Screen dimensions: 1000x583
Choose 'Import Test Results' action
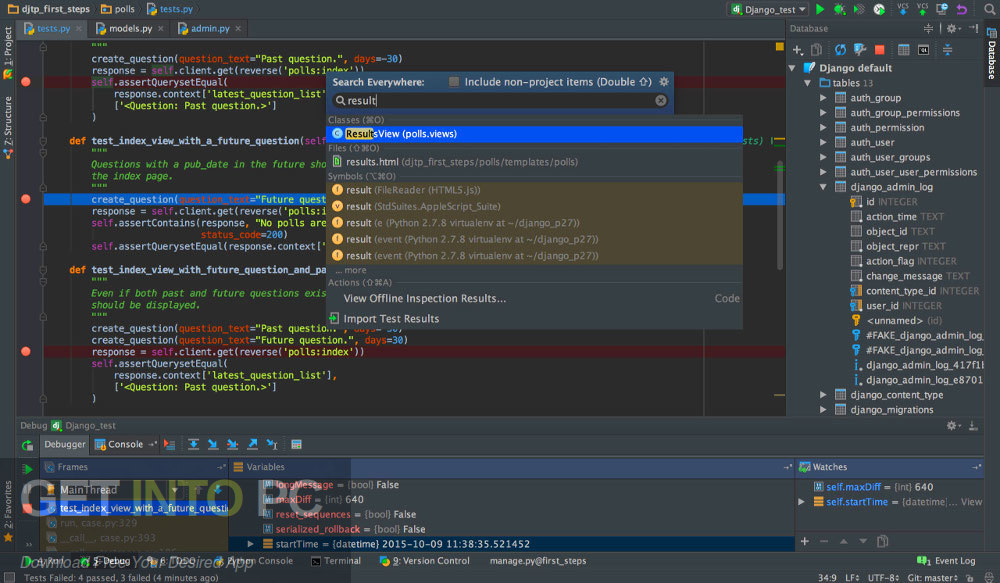click(x=391, y=318)
